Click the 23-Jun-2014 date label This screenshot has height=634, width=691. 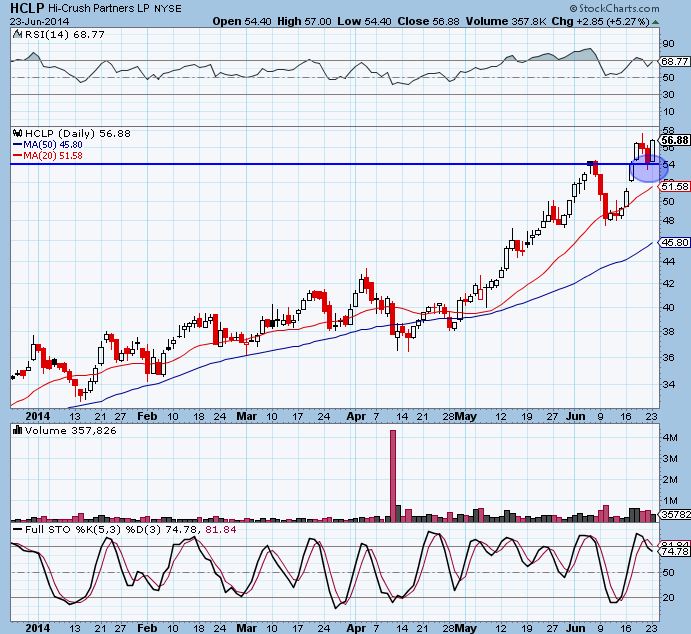(40, 21)
